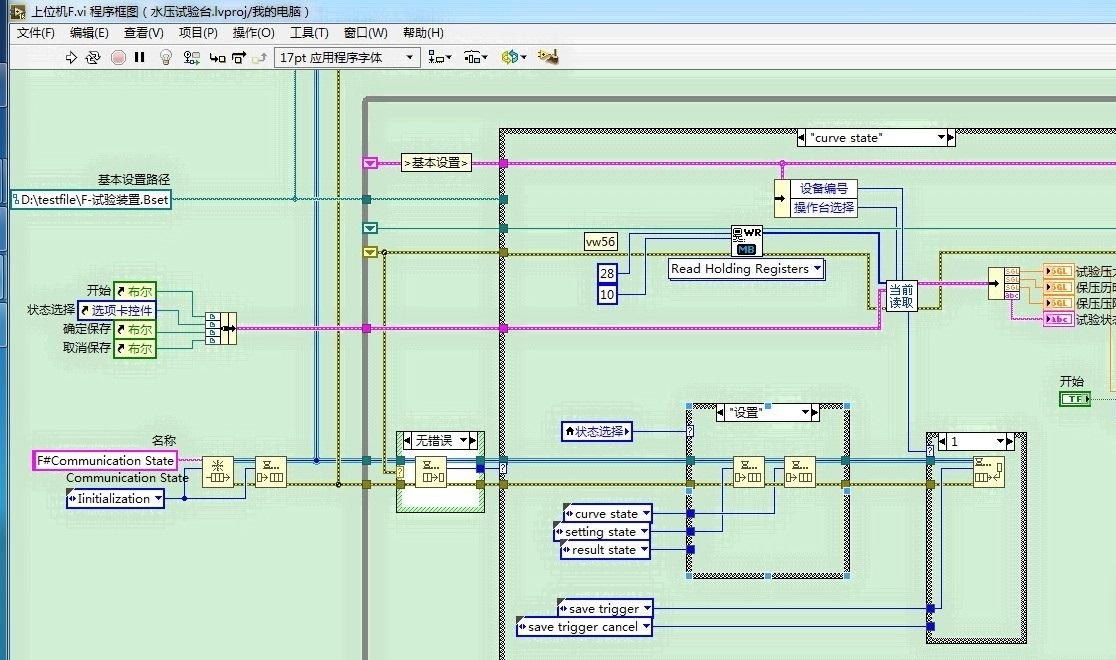Select Enqueue node beside Obtain Queue
This screenshot has width=1116, height=660.
pos(271,471)
